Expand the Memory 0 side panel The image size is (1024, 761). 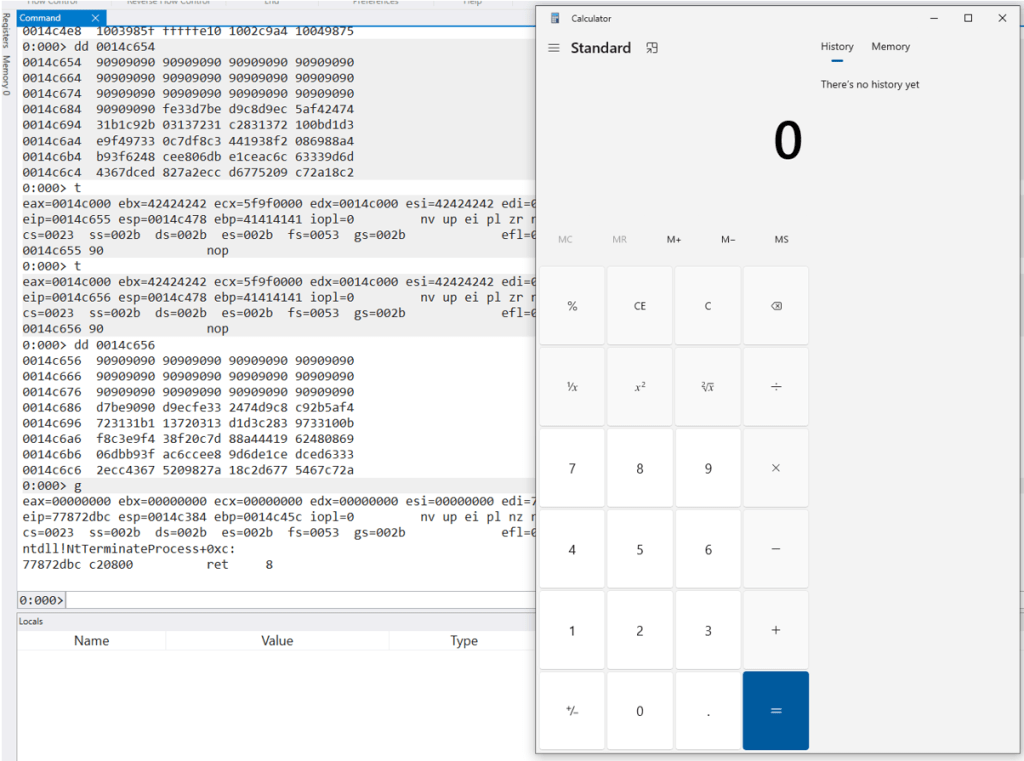6,76
